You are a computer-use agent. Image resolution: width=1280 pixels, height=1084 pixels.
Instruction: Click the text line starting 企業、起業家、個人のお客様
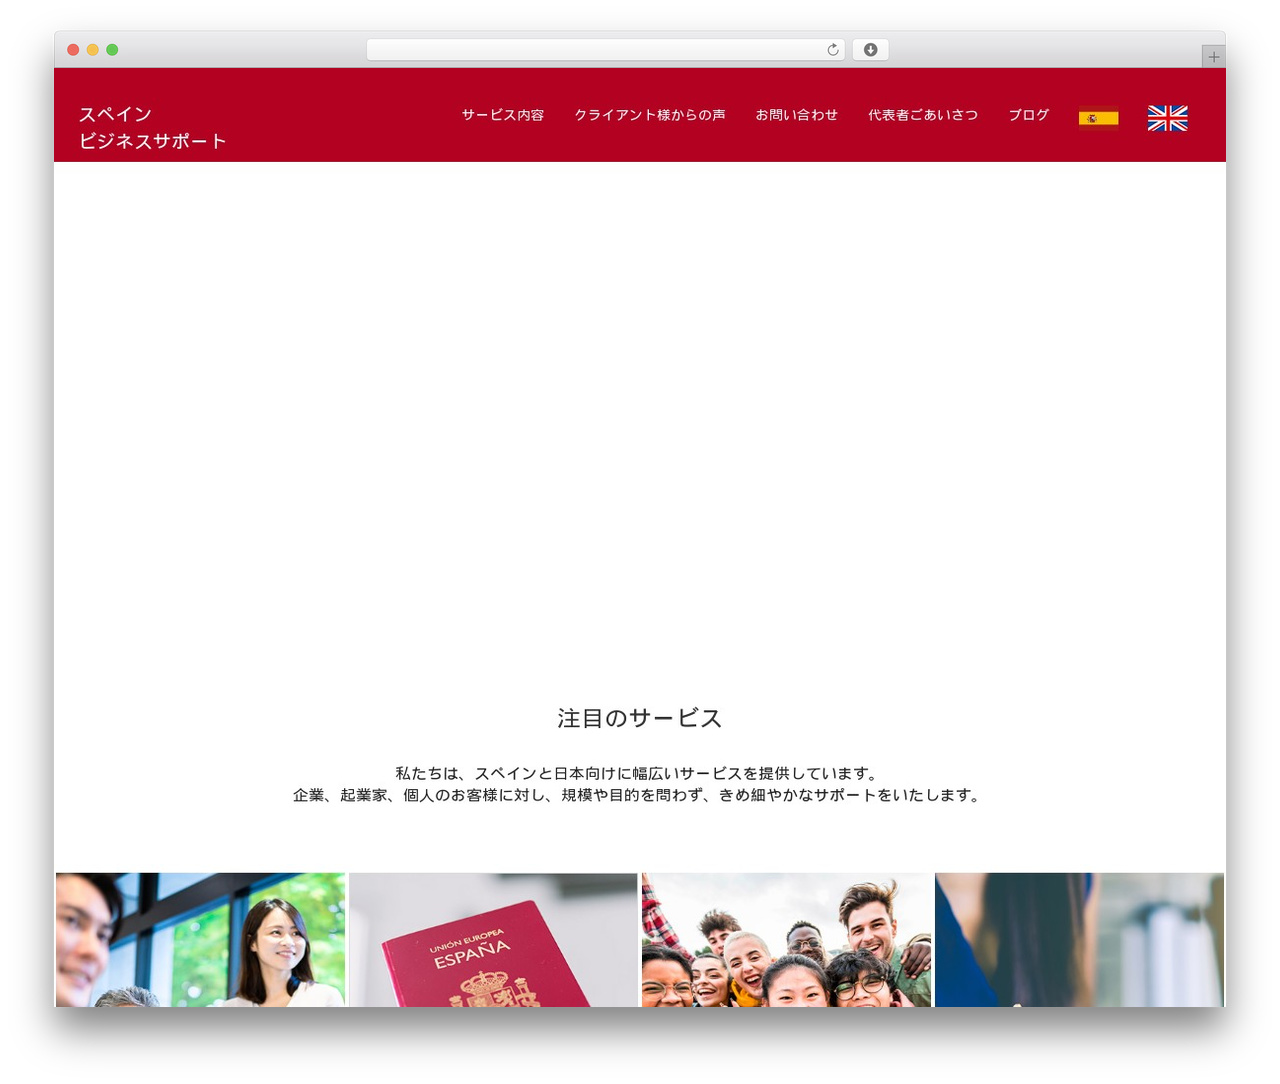[x=638, y=795]
